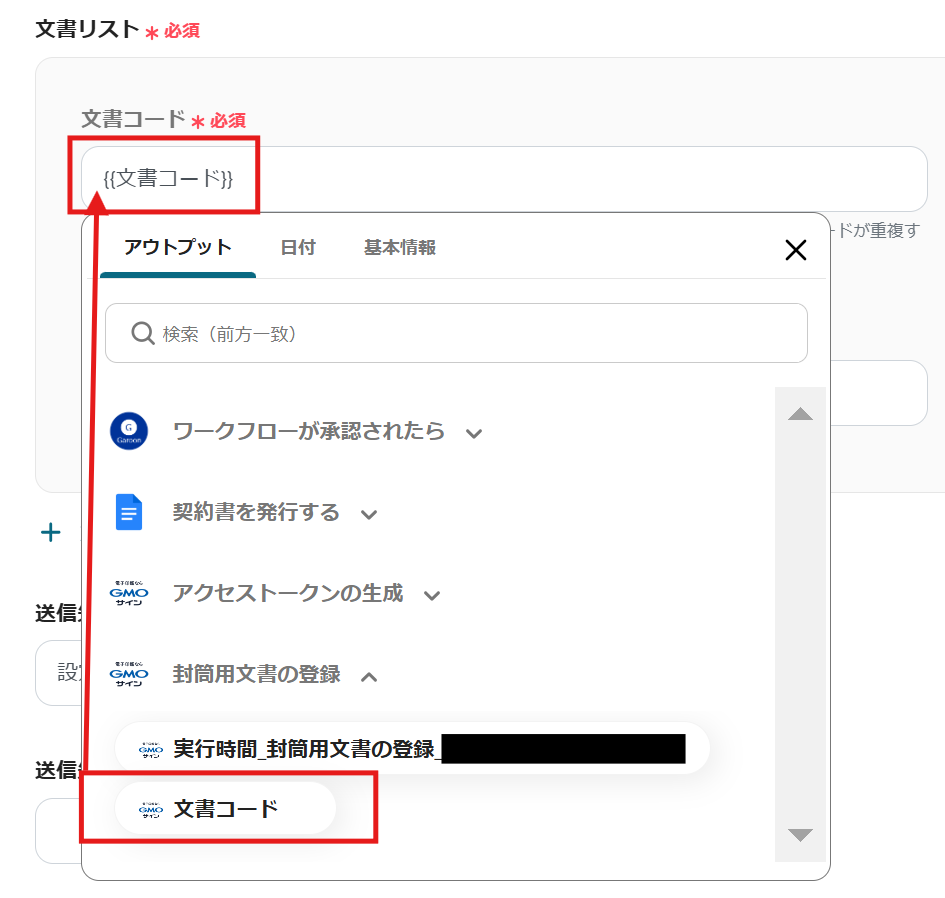
Task: Select the 実行時間_封筒用文書の登録 output item
Action: (412, 748)
